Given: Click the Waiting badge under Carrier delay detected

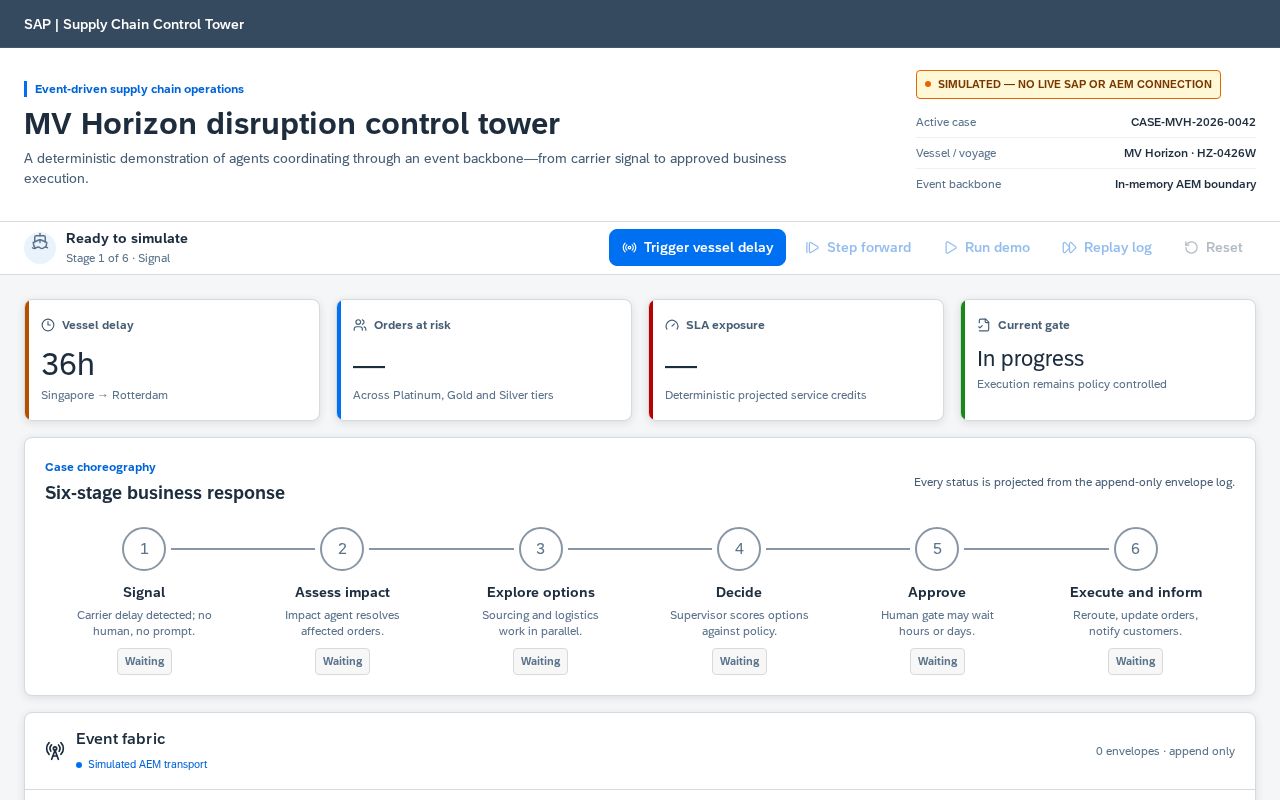Looking at the screenshot, I should pos(144,661).
